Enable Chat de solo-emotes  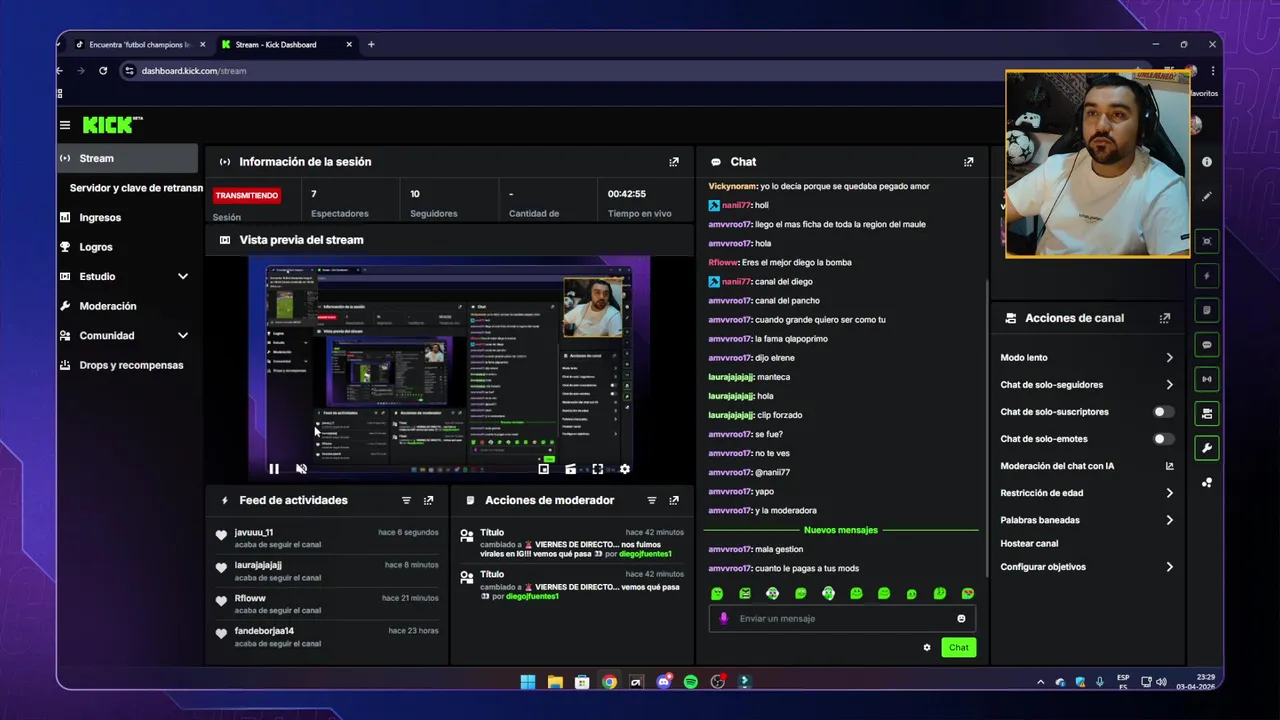(x=1163, y=439)
